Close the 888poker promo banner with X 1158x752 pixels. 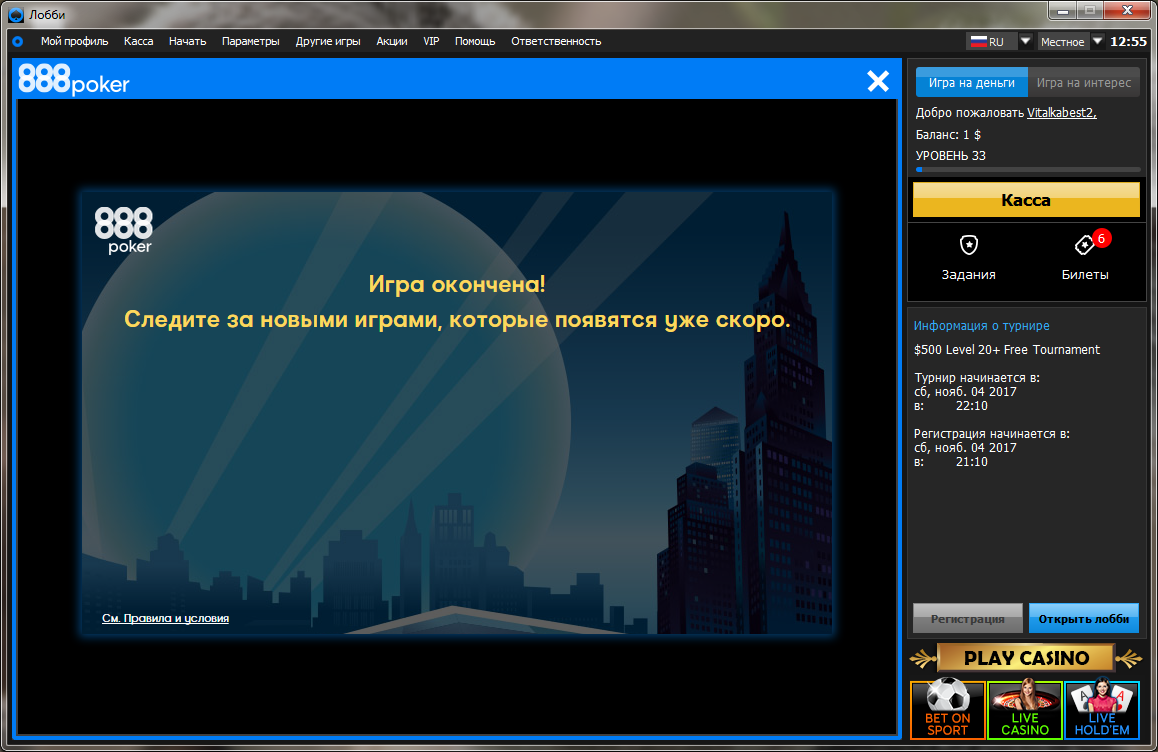click(x=878, y=81)
